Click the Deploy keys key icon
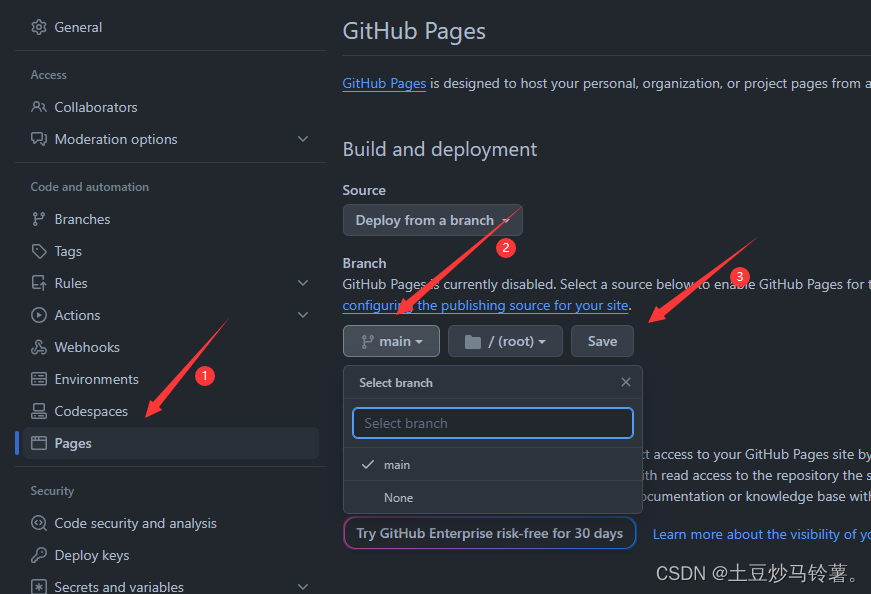Image resolution: width=871 pixels, height=594 pixels. pos(39,555)
